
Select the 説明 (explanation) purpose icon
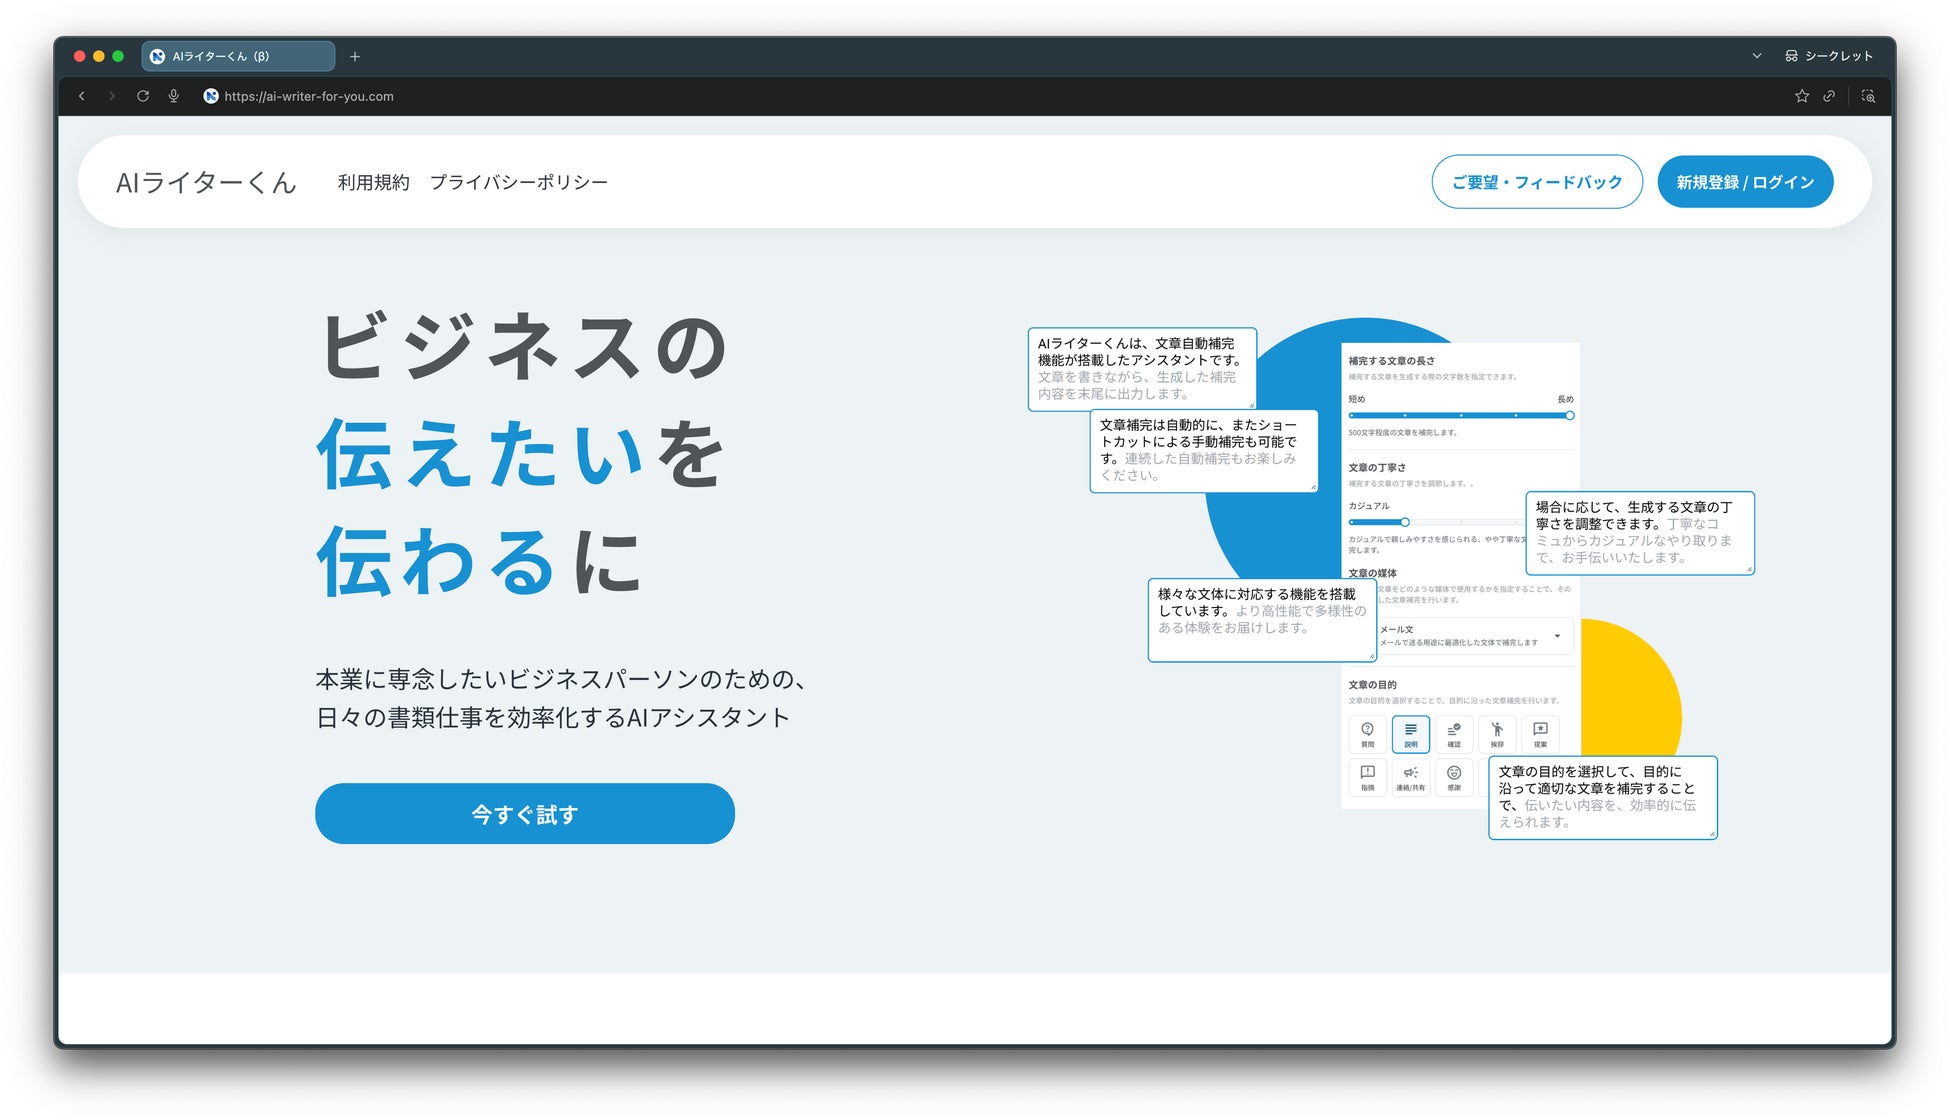coord(1410,733)
